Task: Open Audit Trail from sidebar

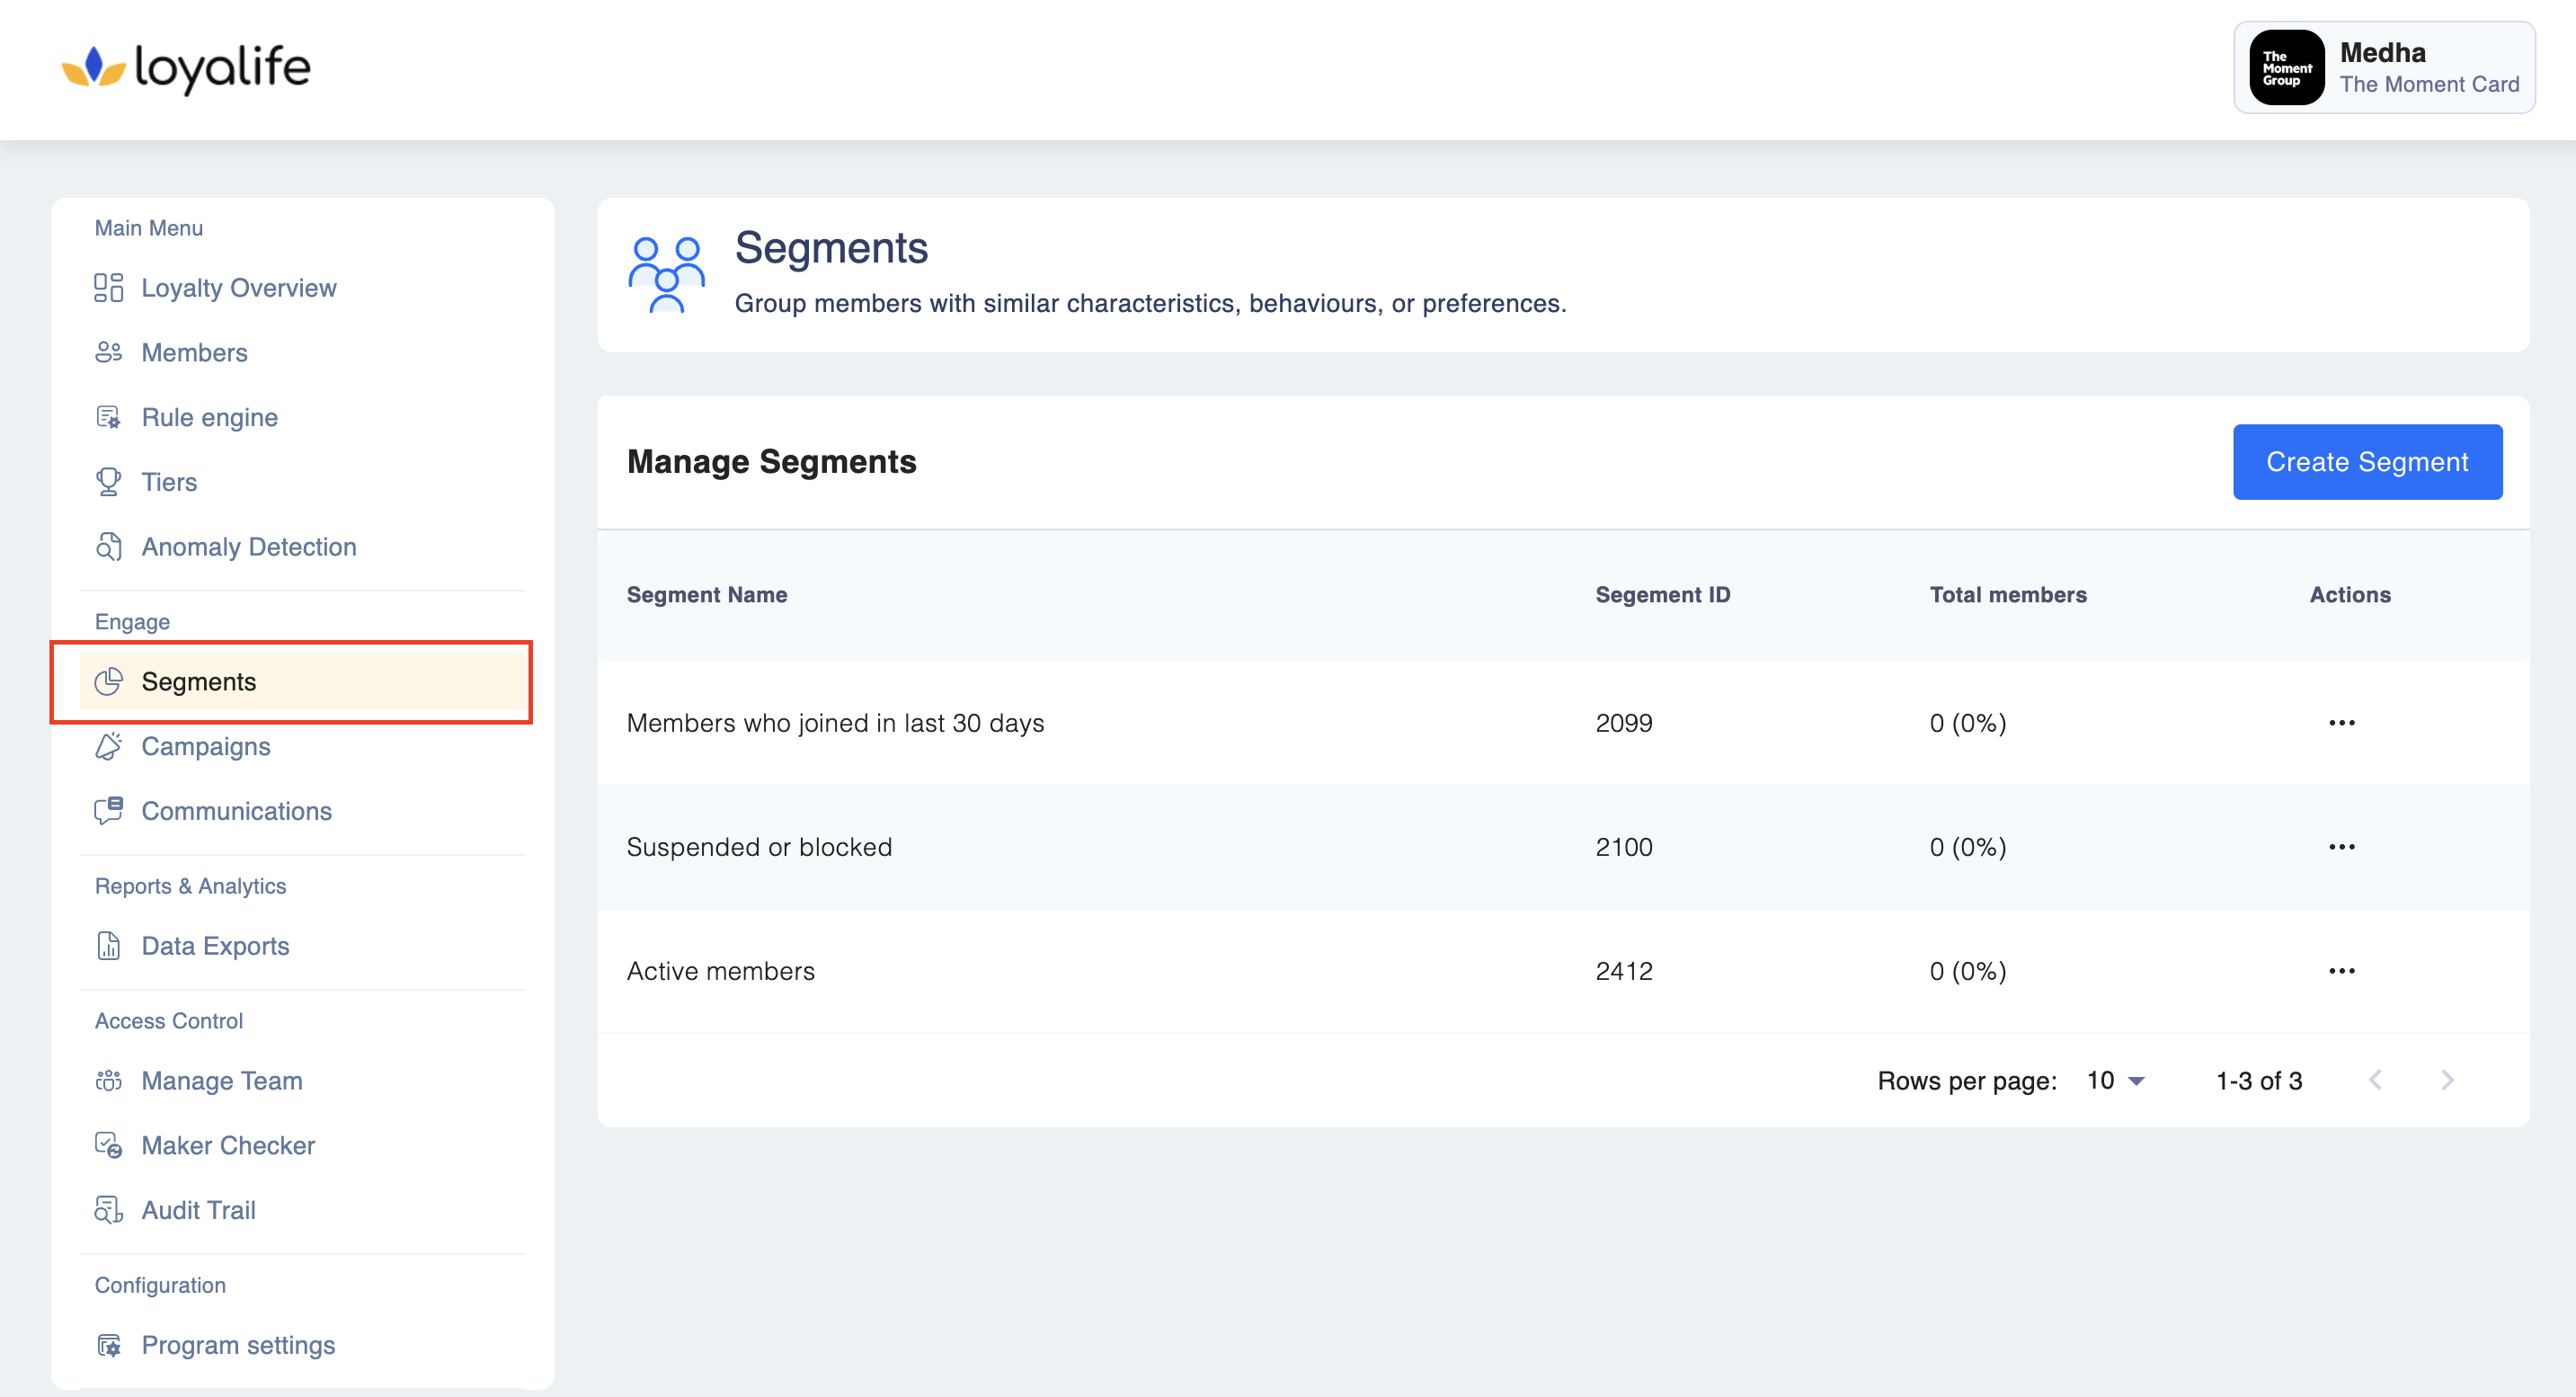Action: tap(198, 1210)
